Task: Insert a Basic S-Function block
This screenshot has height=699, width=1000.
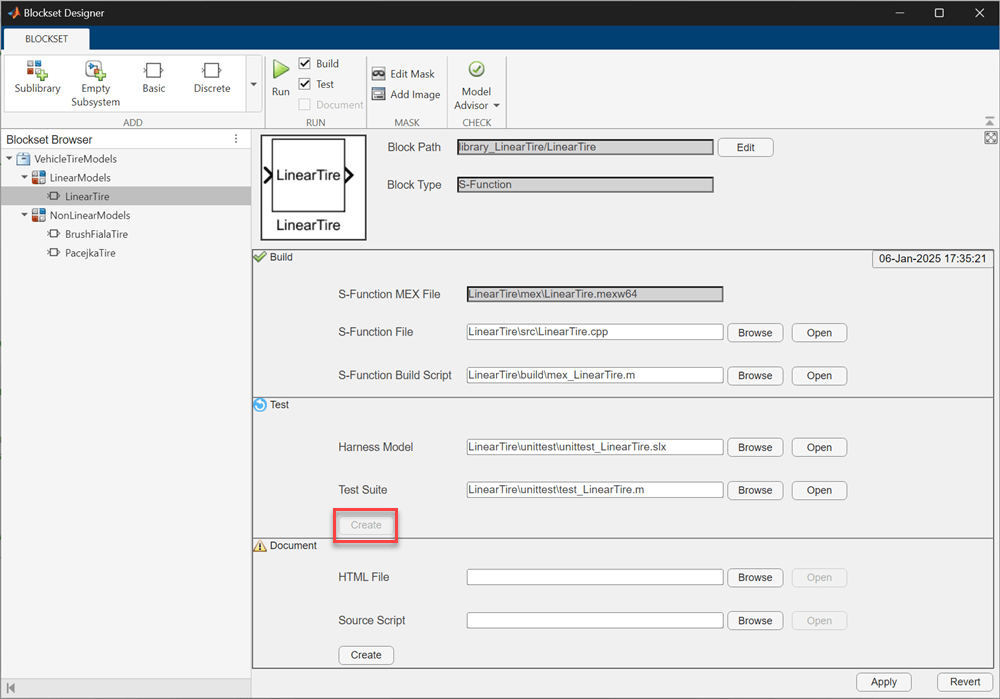Action: coord(153,78)
